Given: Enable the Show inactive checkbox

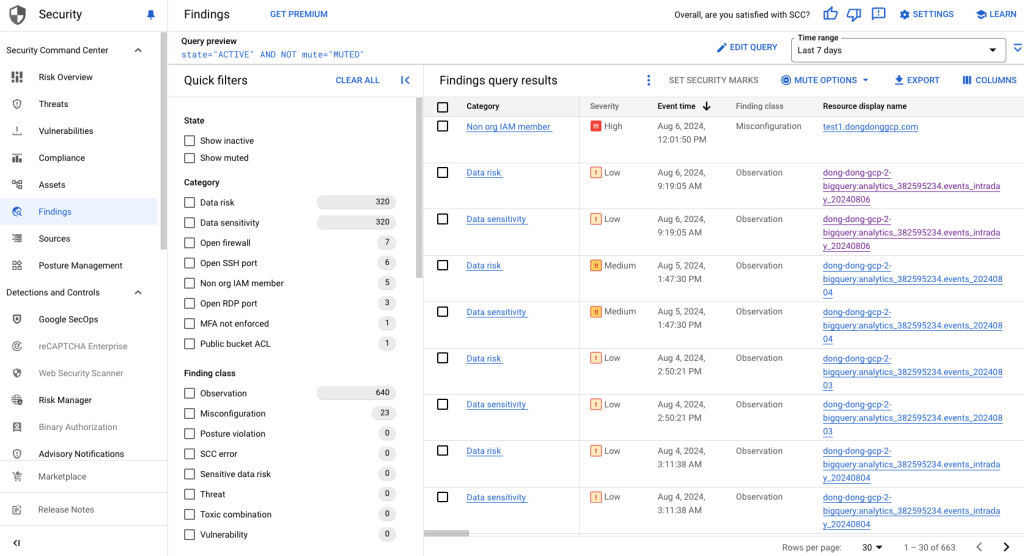Looking at the screenshot, I should click(x=189, y=140).
